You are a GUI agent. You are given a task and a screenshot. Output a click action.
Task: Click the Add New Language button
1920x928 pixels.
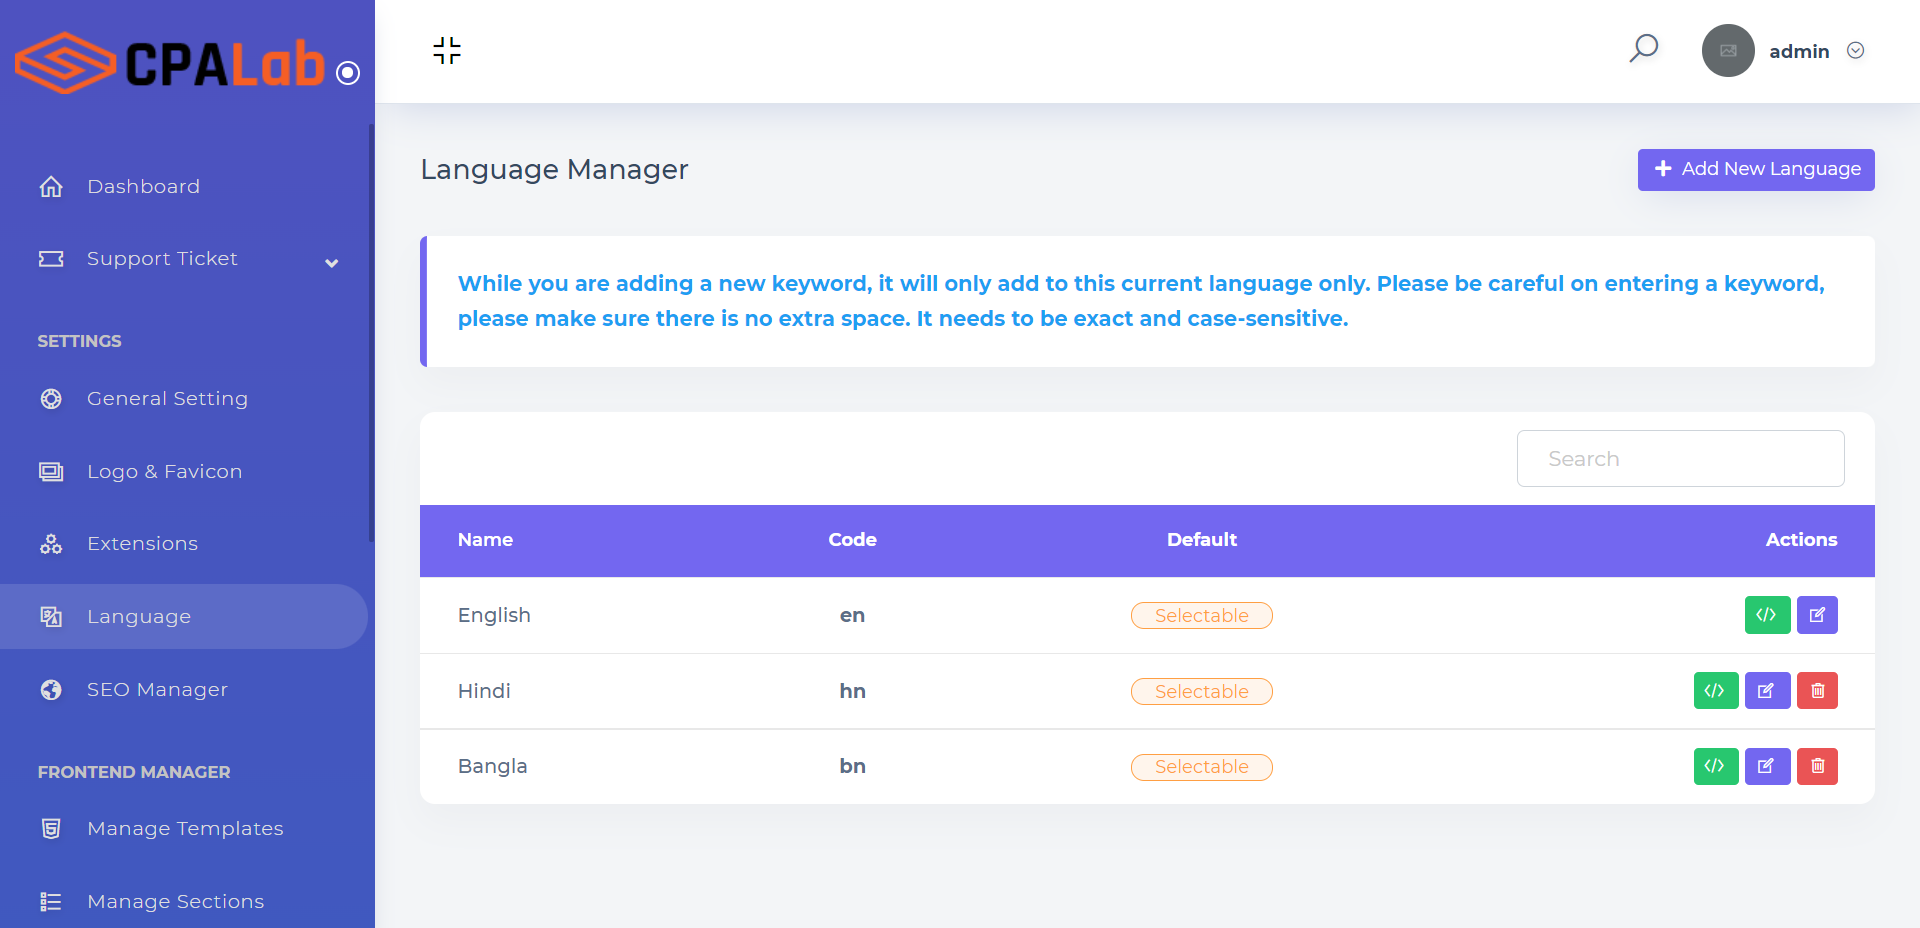(x=1755, y=170)
